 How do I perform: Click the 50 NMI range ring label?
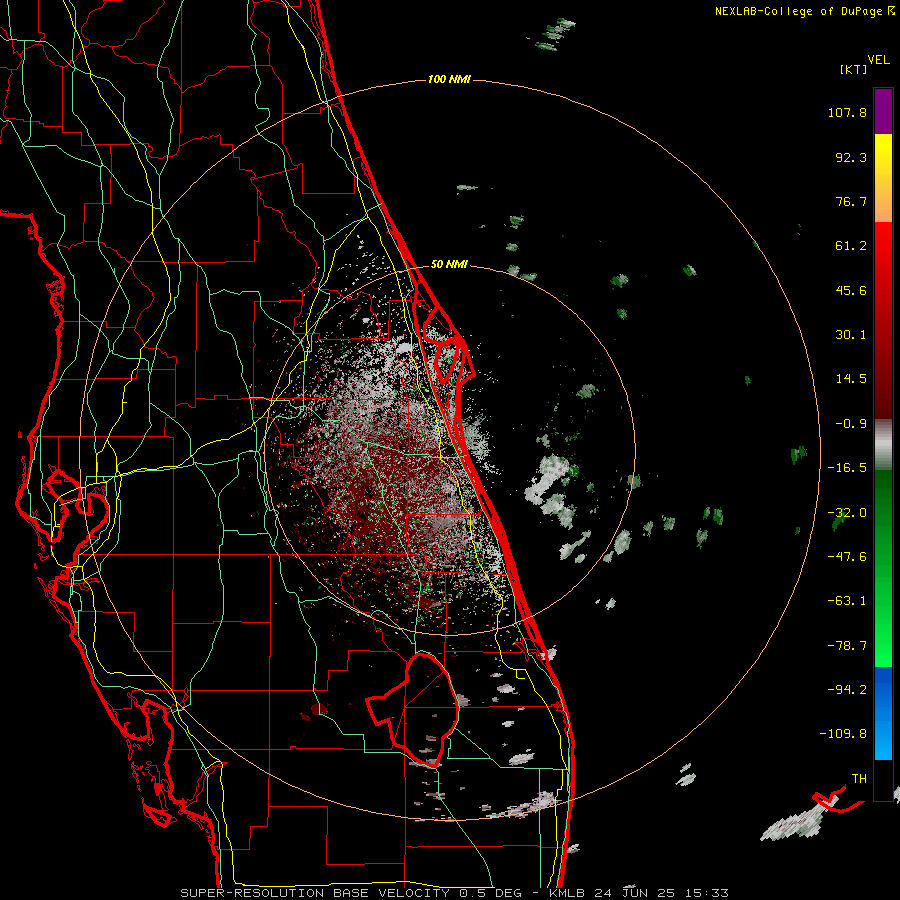pyautogui.click(x=449, y=264)
